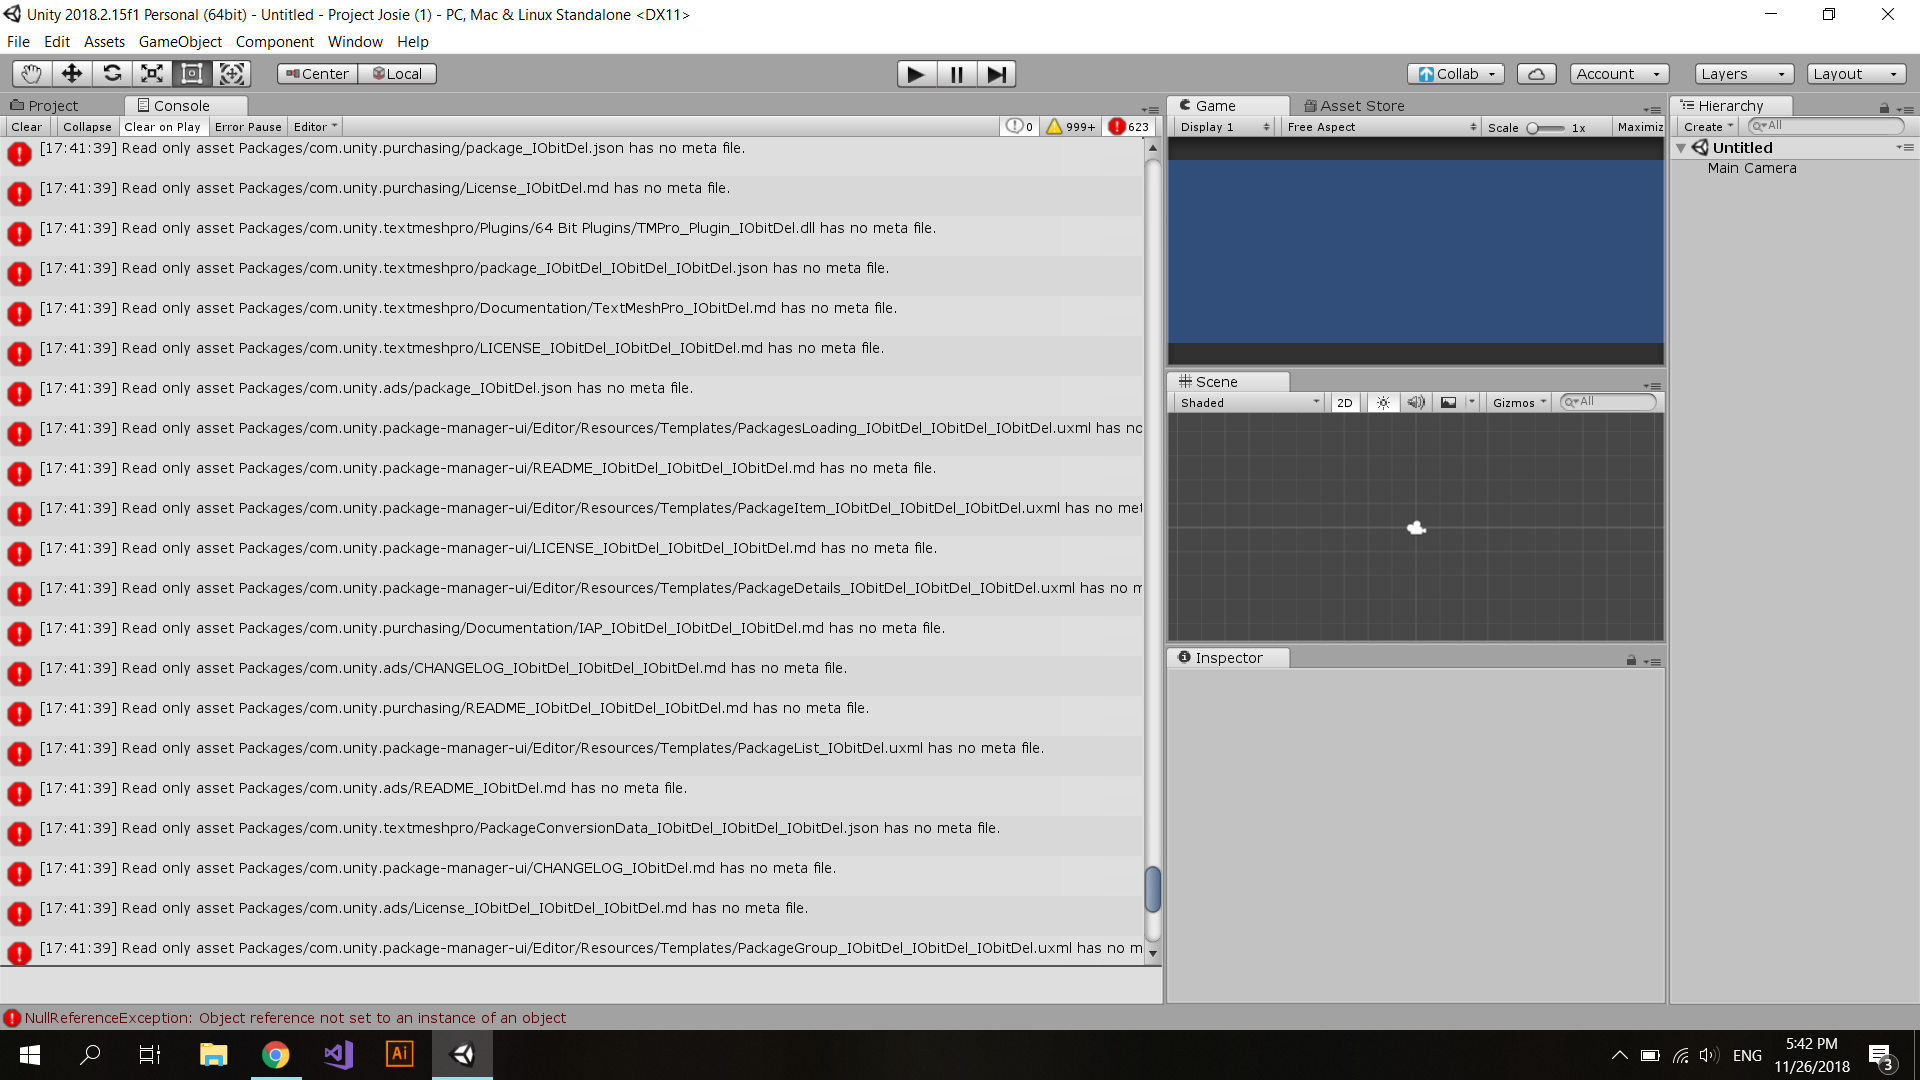The image size is (1920, 1080).
Task: Open Chrome from the taskbar
Action: click(x=275, y=1055)
